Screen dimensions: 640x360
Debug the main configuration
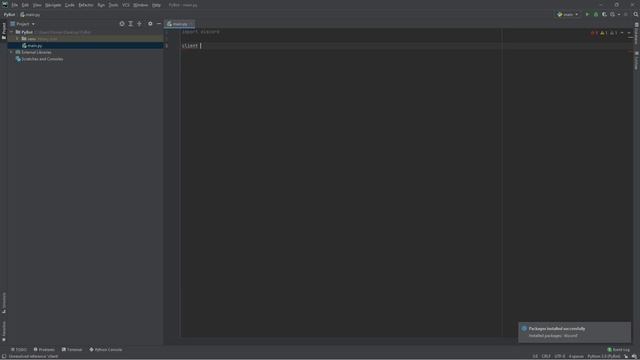click(596, 15)
